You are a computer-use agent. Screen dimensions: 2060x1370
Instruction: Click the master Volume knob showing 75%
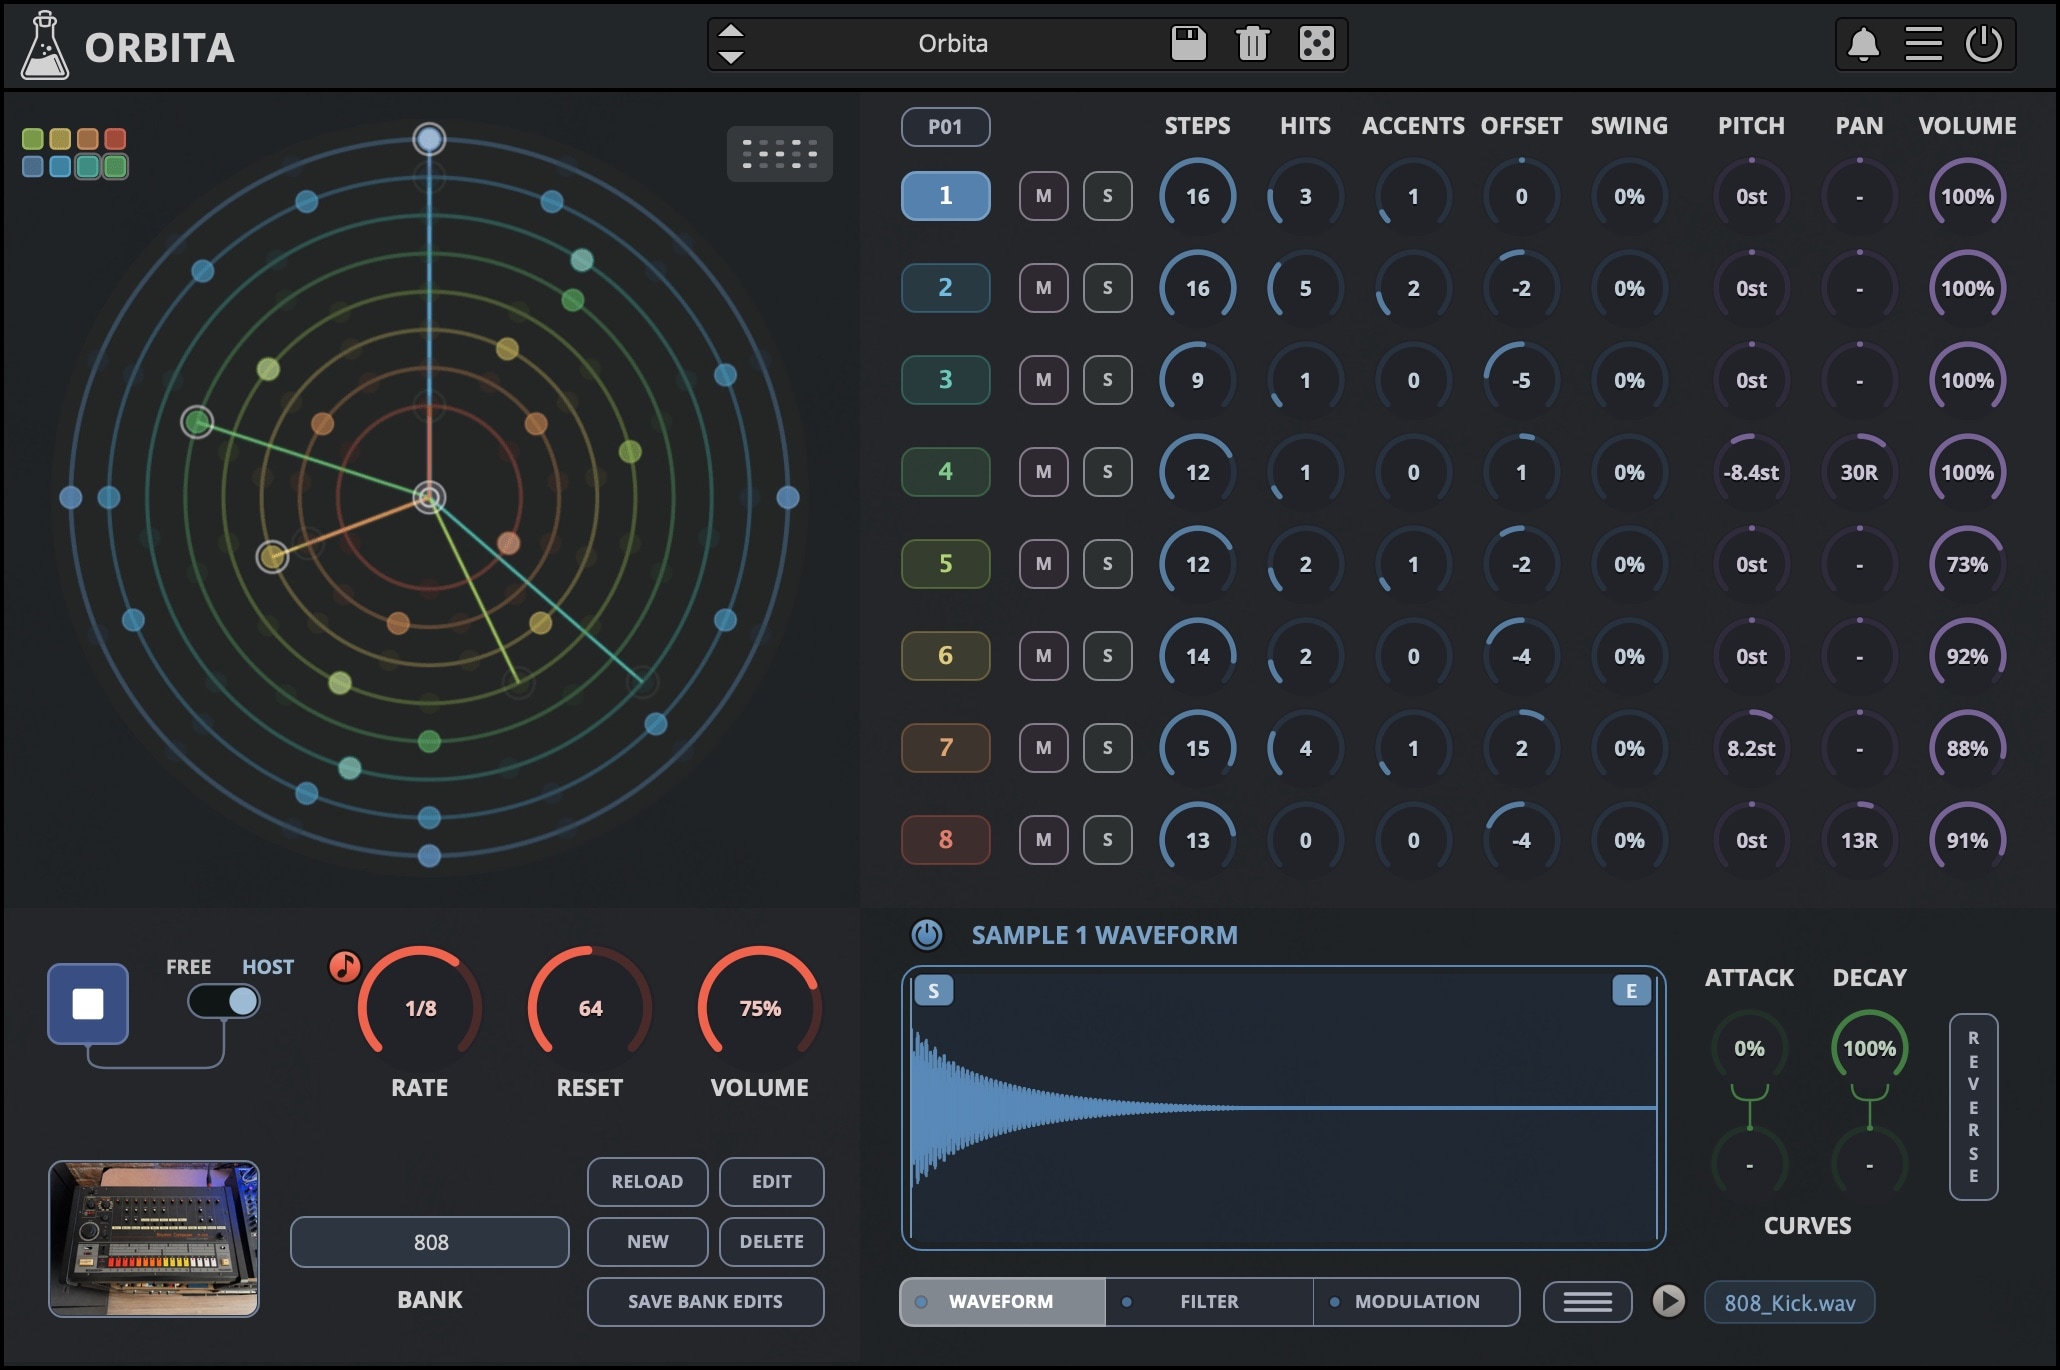tap(760, 1007)
